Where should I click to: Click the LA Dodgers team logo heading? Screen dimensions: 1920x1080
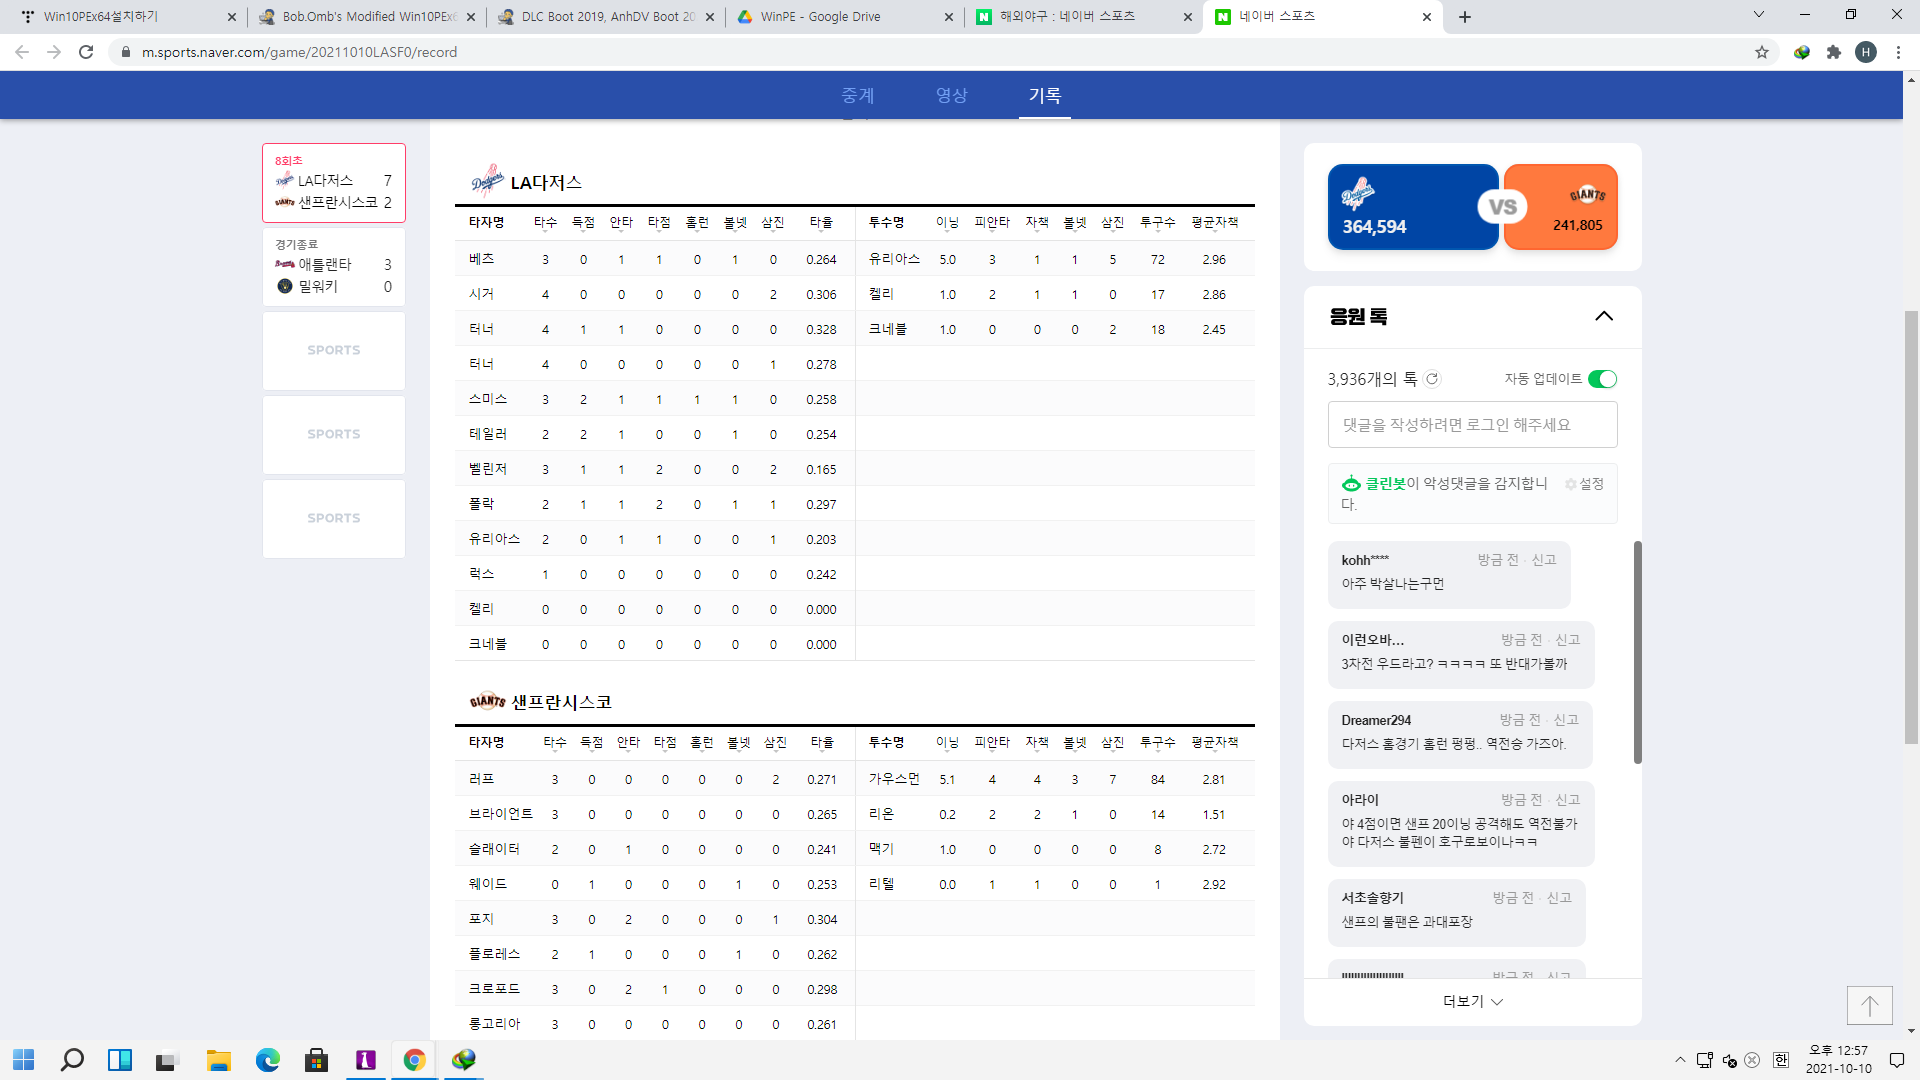click(487, 181)
